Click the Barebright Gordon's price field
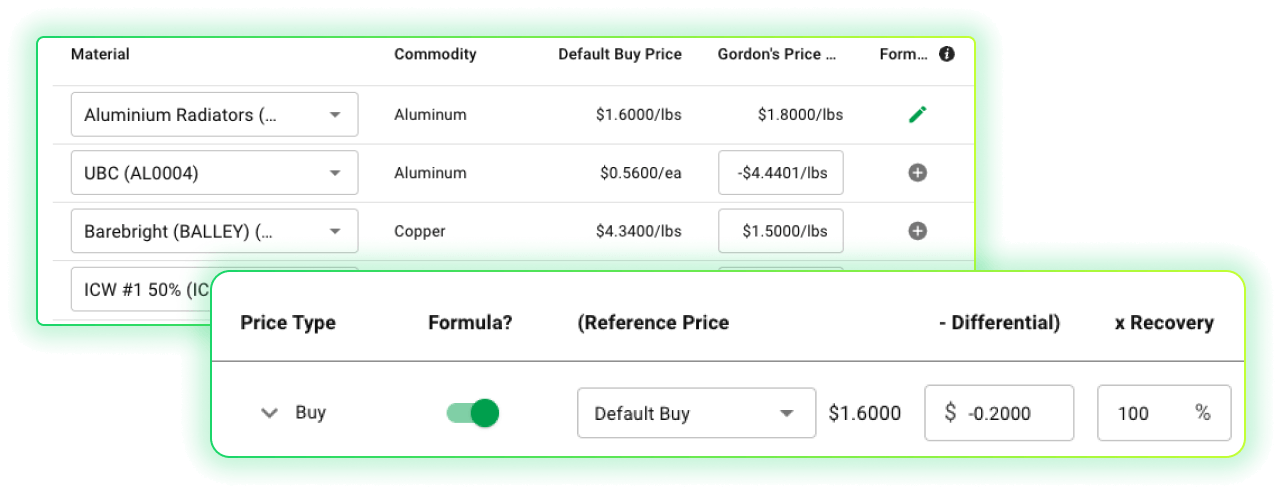1282x494 pixels. [780, 231]
